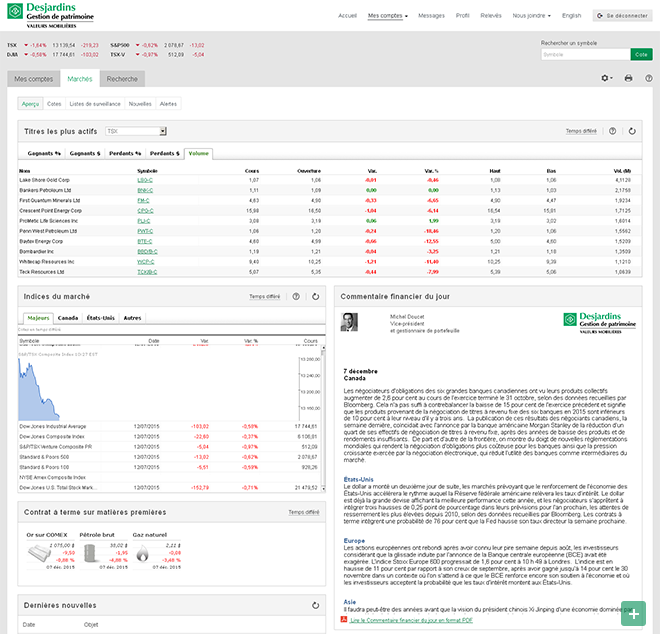This screenshot has width=660, height=634.
Task: Show the Perdants % tab
Action: tap(125, 153)
